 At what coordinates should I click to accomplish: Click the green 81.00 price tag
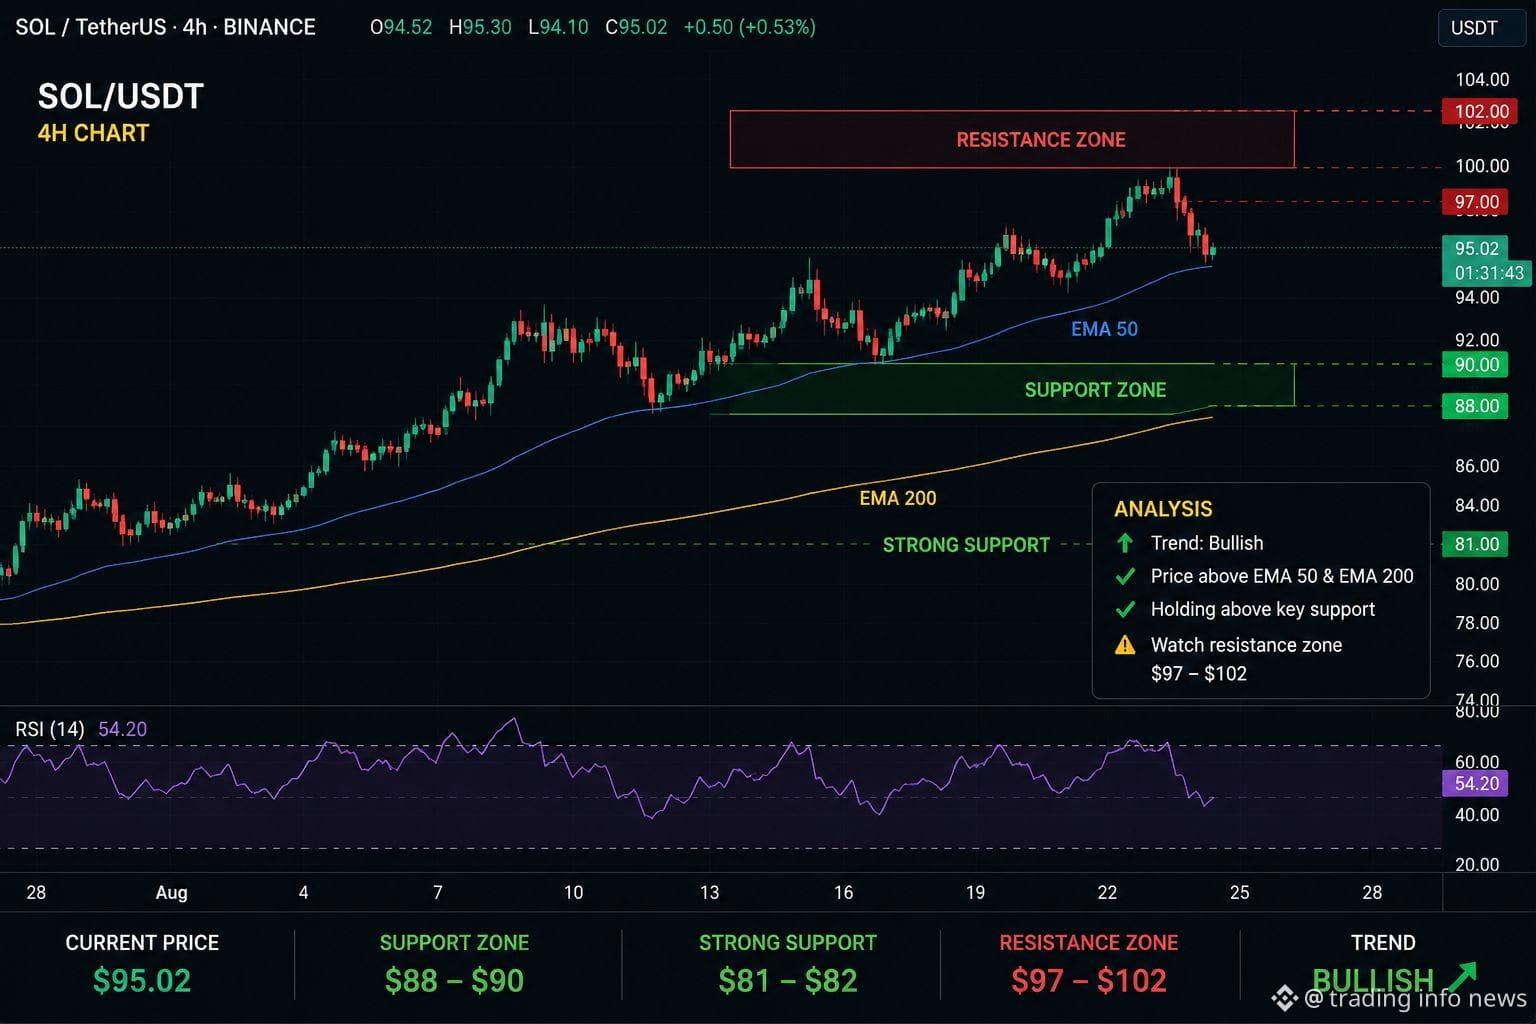tap(1476, 544)
